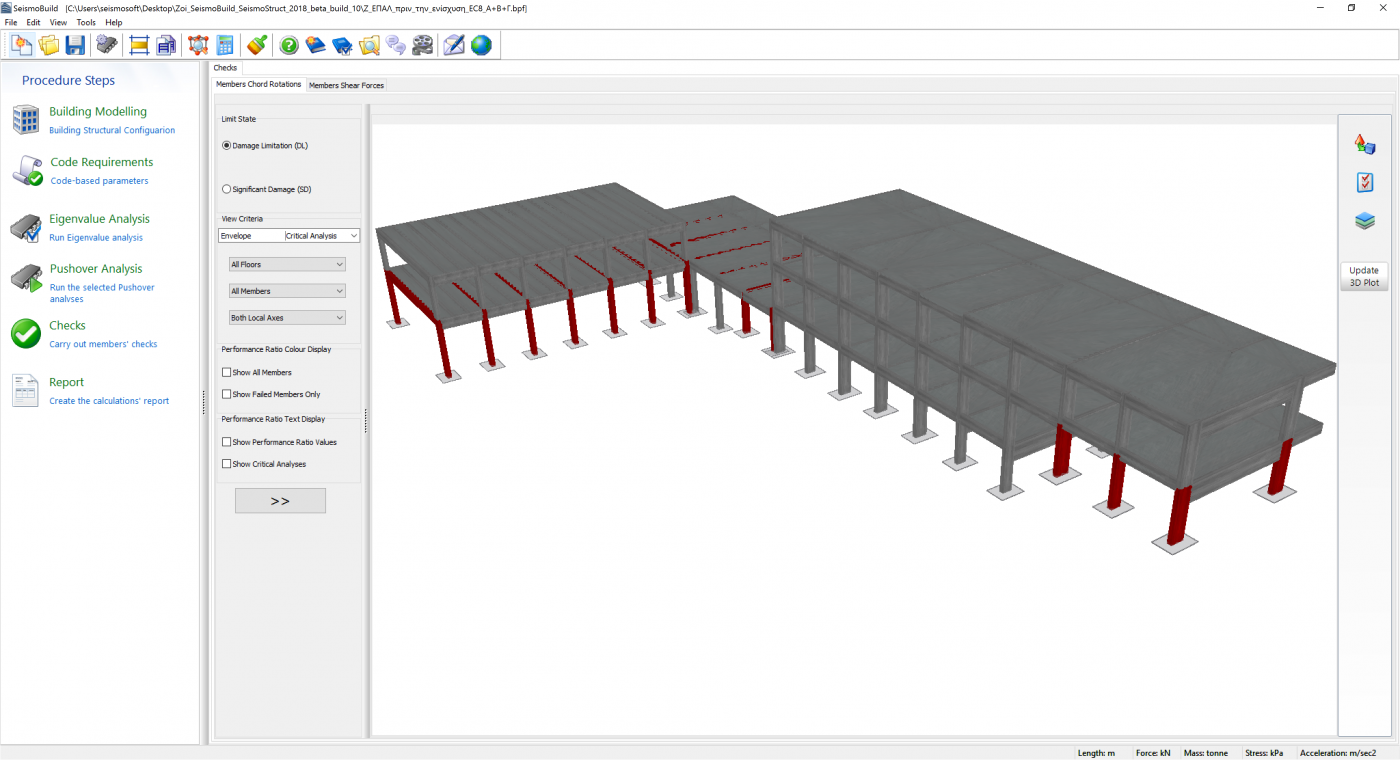Viewport: 1400px width, 760px height.
Task: Click the Save floppy disk icon
Action: point(75,45)
